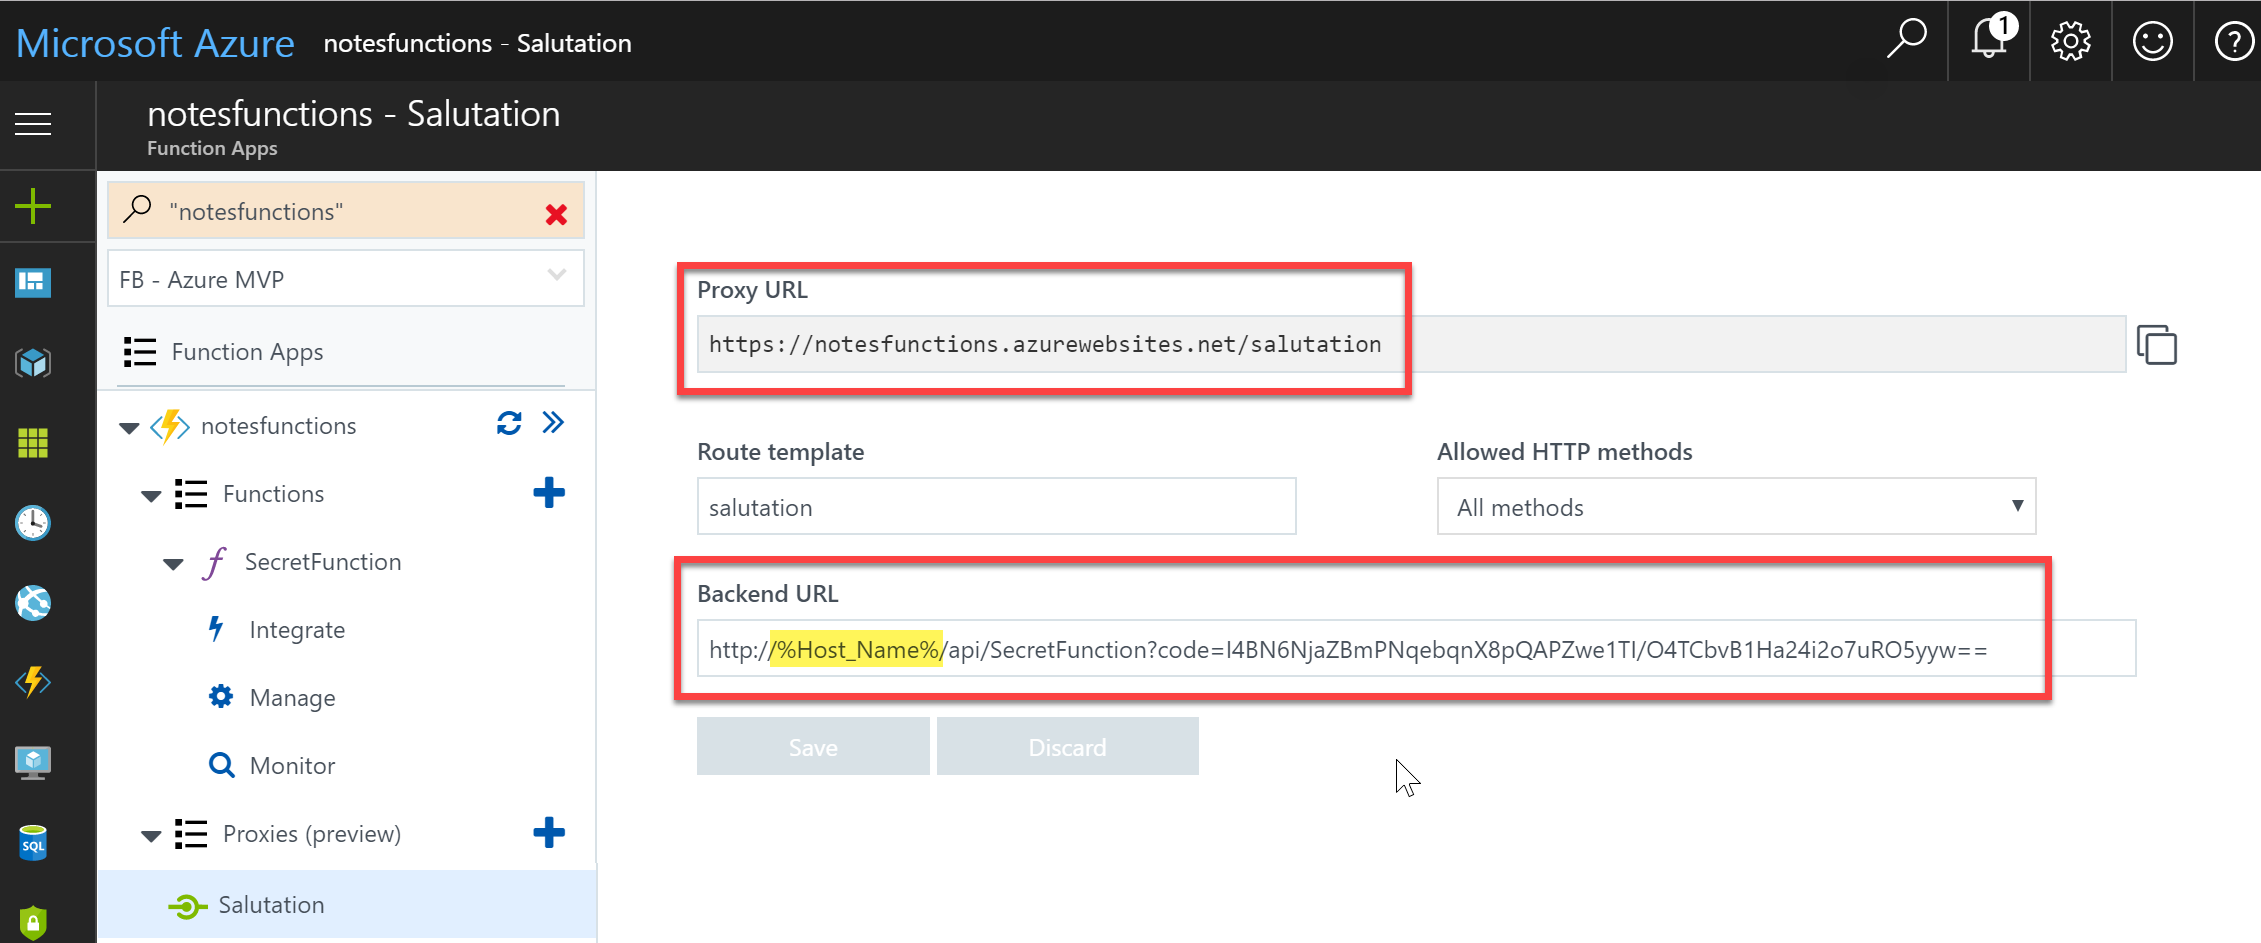The image size is (2261, 943).
Task: Open Manage under SecretFunction
Action: 292,698
